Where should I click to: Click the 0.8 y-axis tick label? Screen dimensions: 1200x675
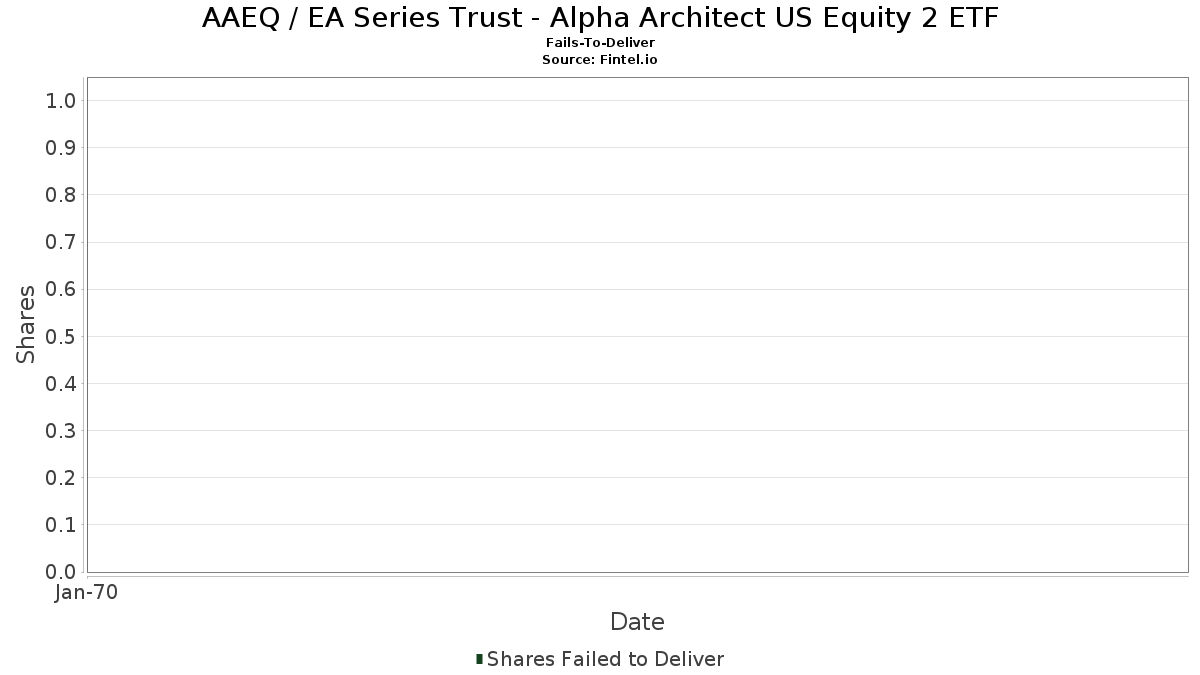[x=61, y=195]
